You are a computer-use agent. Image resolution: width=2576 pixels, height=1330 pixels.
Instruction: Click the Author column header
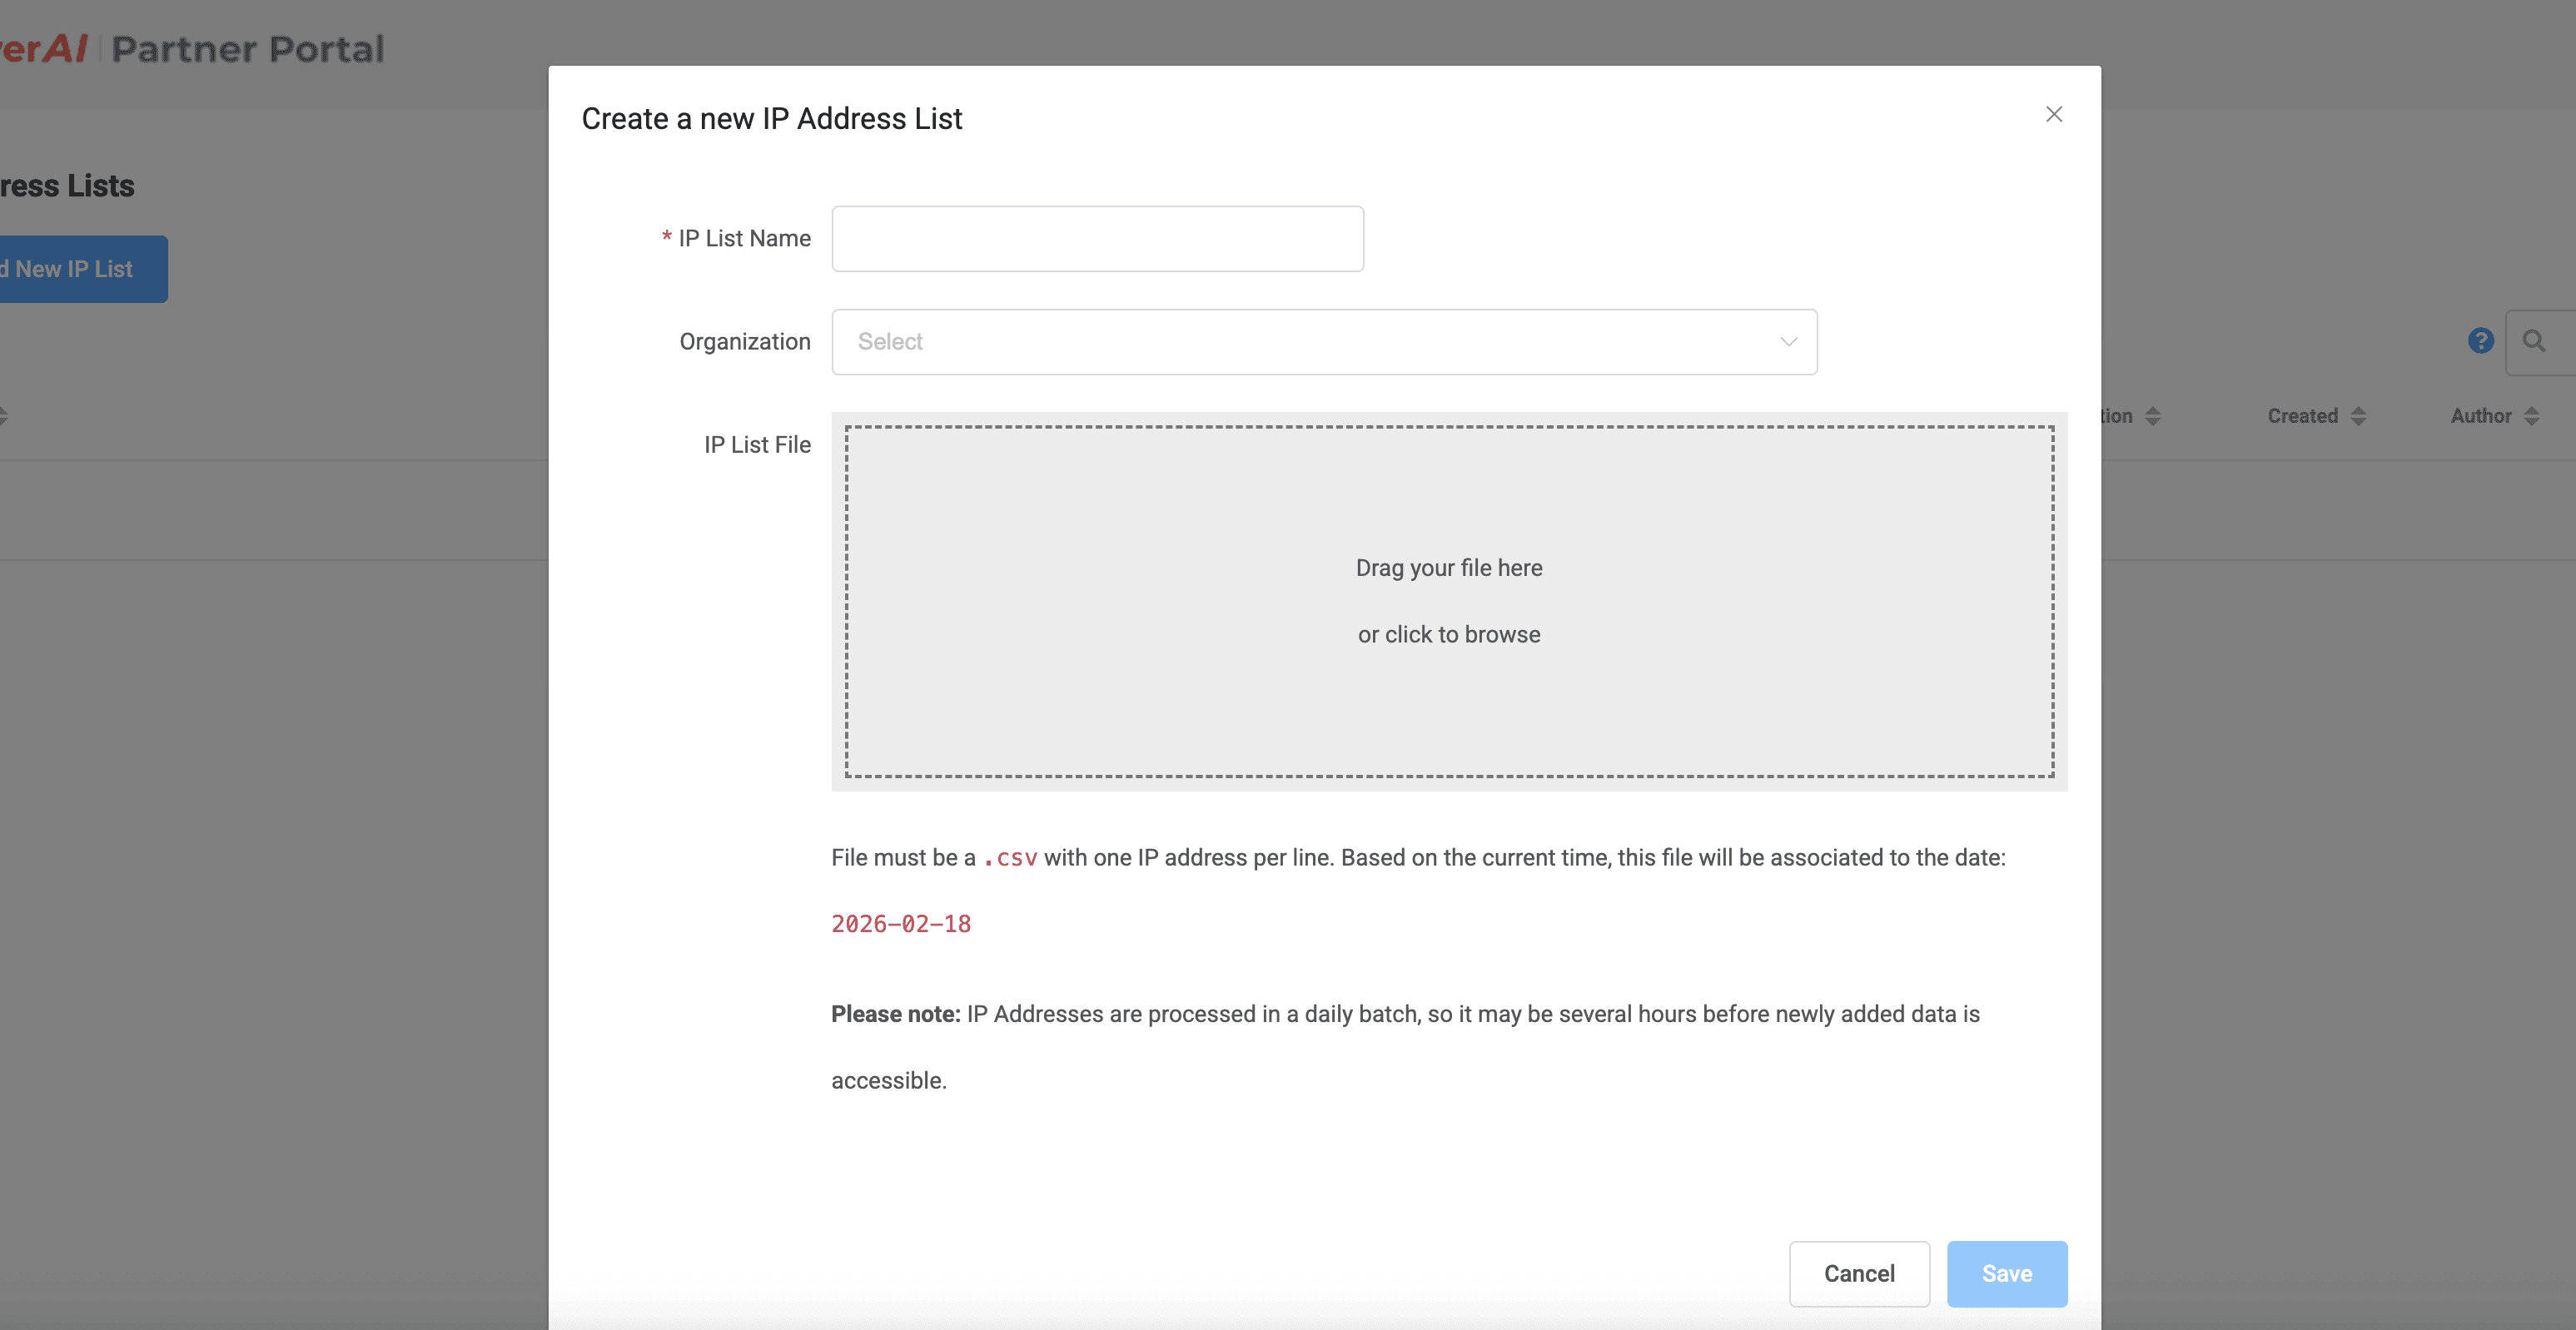tap(2480, 416)
